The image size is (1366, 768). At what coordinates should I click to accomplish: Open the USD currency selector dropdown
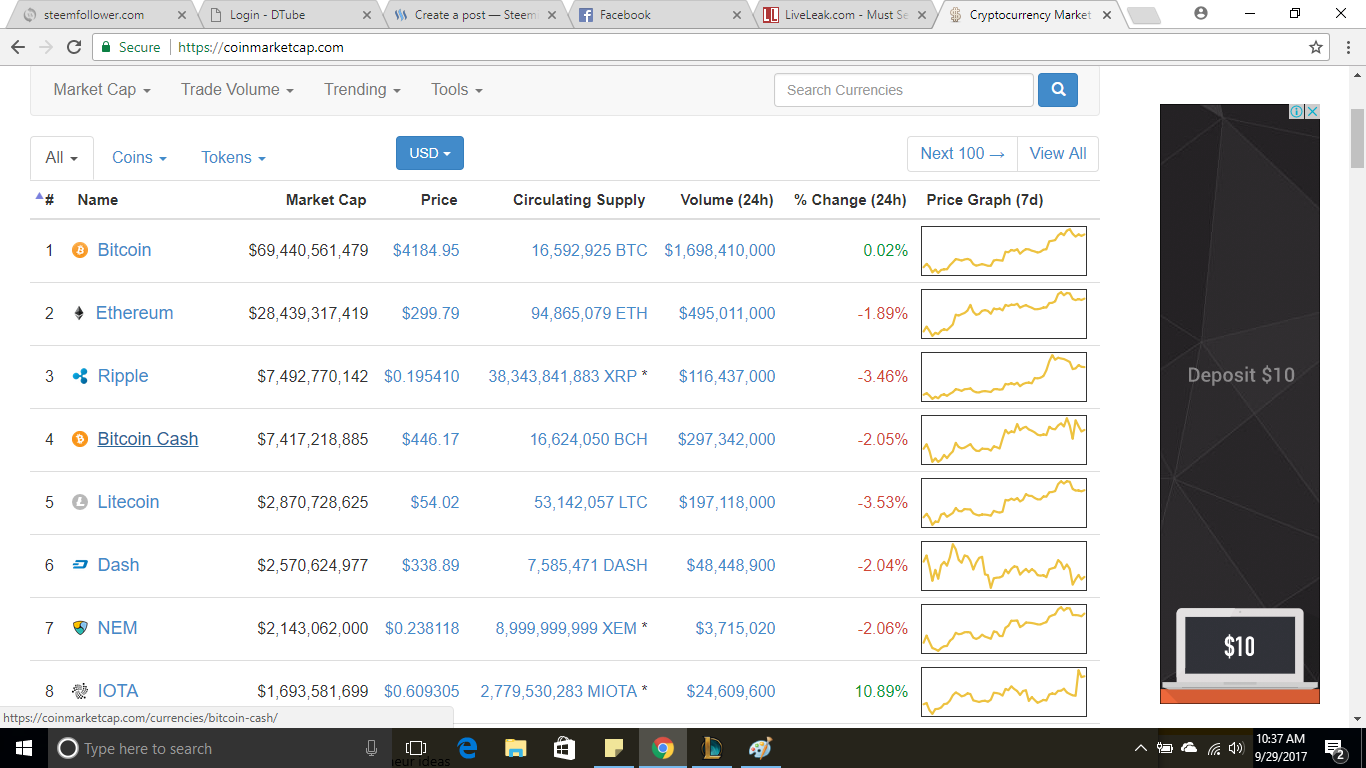tap(430, 153)
